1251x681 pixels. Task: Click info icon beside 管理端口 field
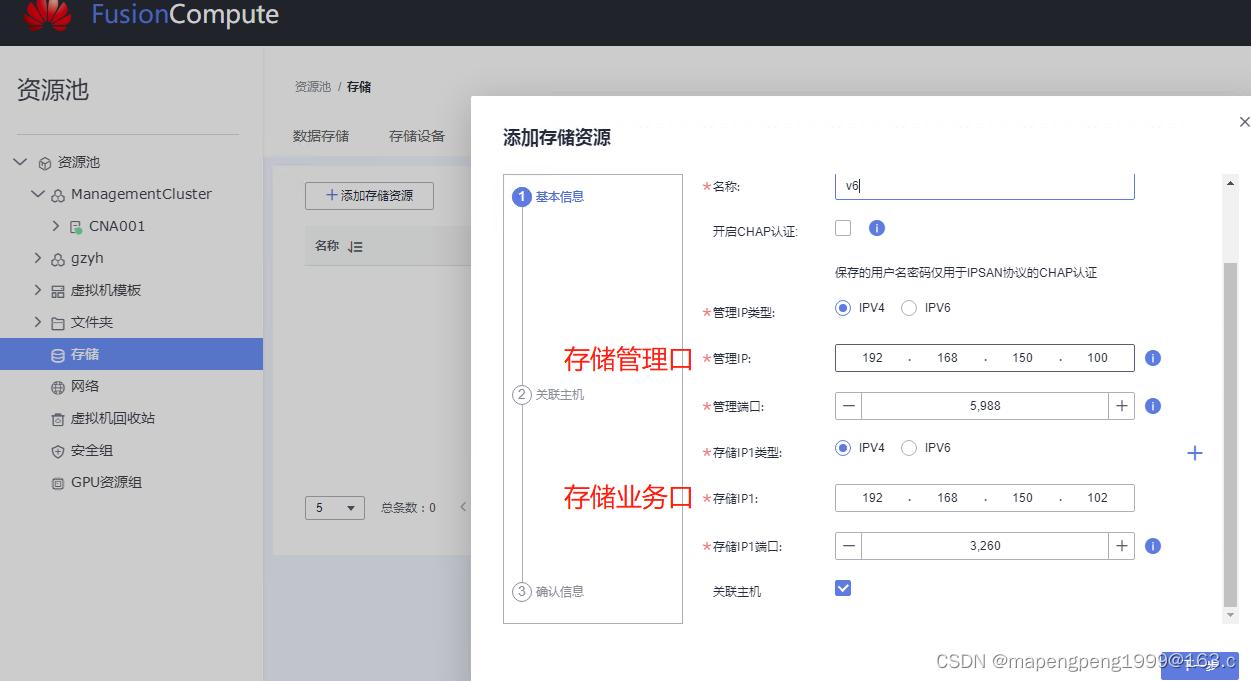[1153, 406]
